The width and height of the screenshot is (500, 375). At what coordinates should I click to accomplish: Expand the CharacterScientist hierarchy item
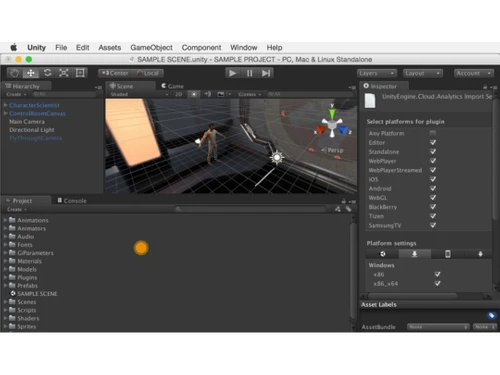coord(6,105)
